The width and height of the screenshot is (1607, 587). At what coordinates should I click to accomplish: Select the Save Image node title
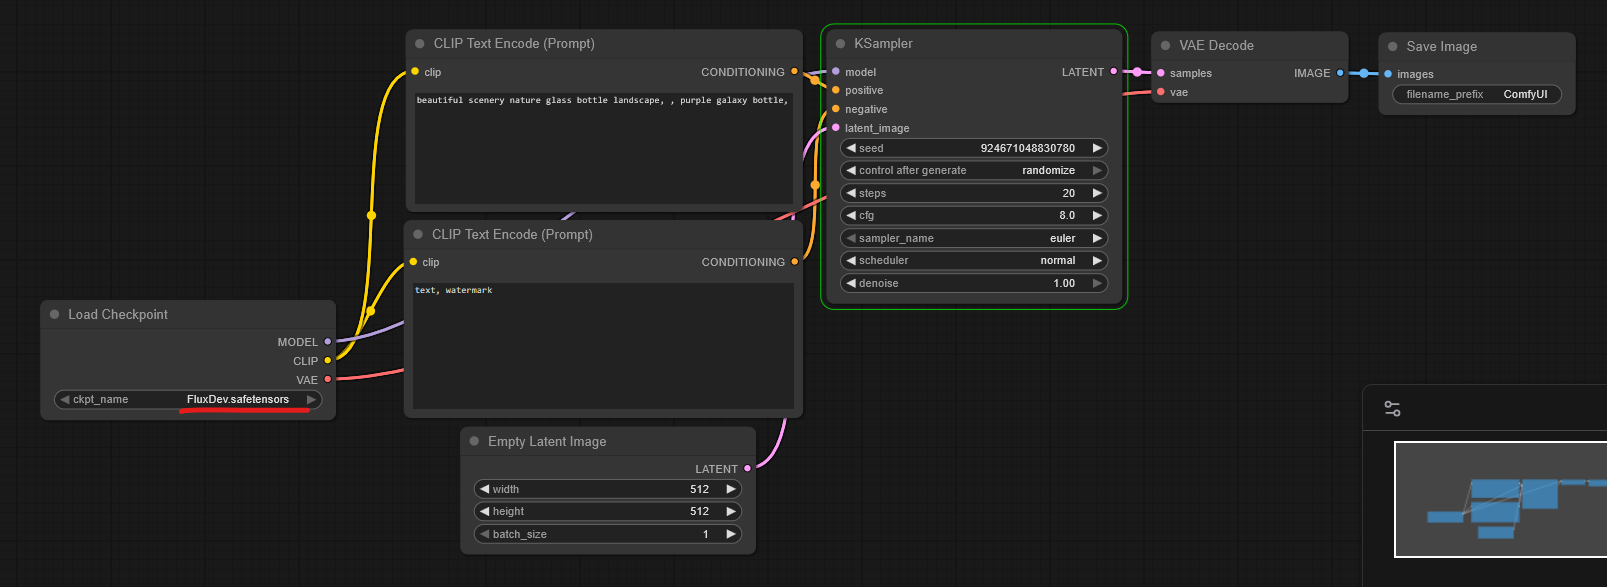(x=1441, y=47)
